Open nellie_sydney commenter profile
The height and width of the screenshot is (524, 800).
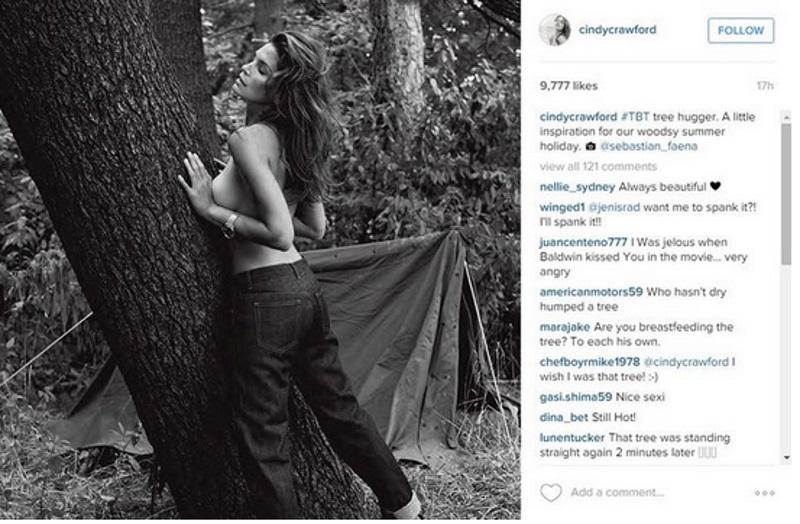578,187
